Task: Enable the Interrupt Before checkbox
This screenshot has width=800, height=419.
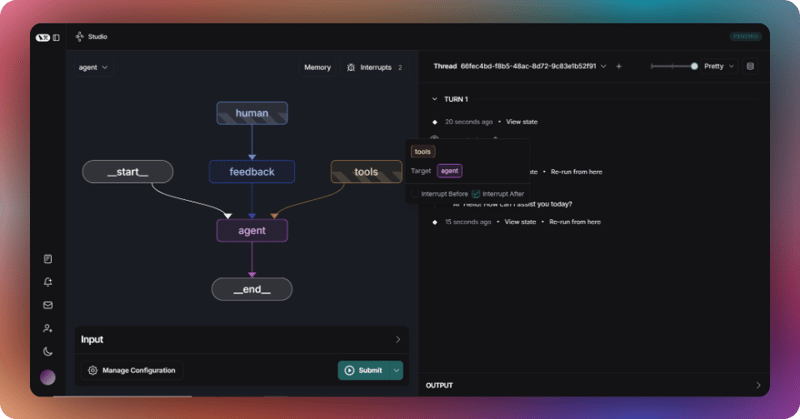Action: click(x=416, y=193)
